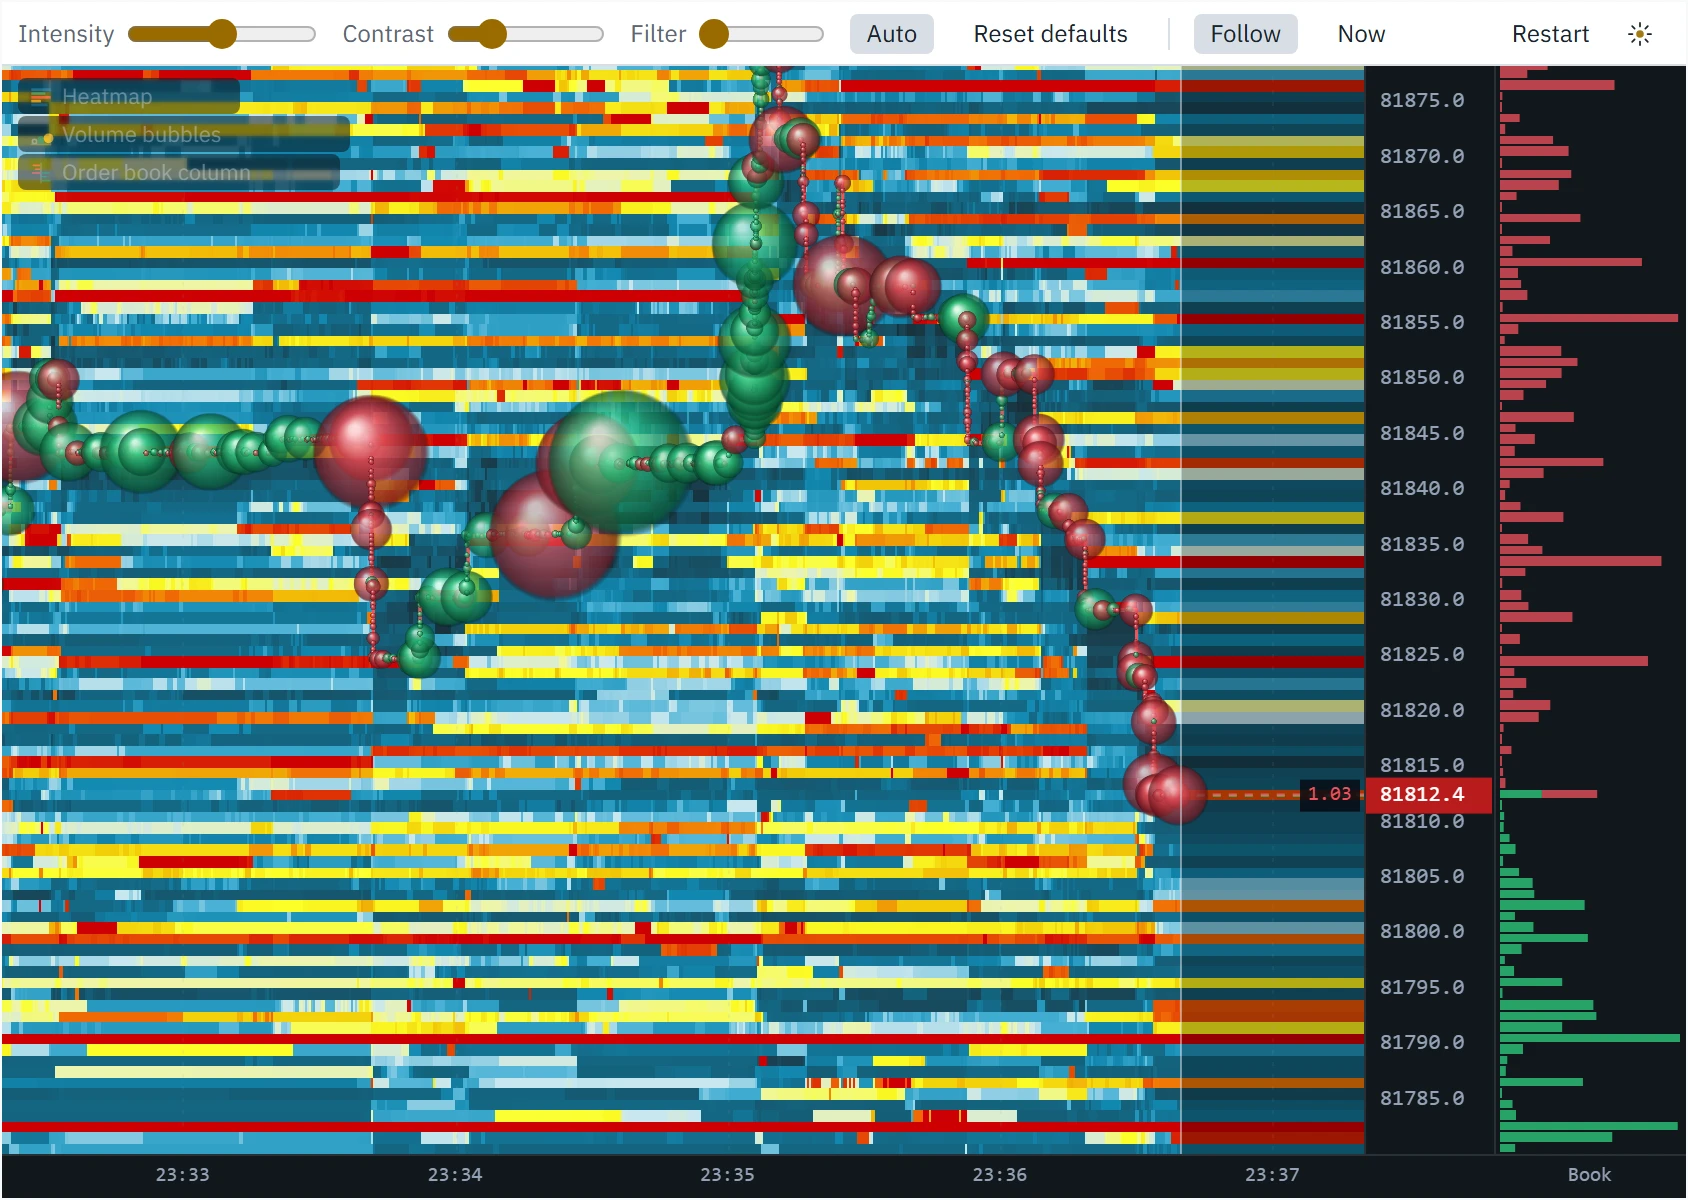Jump to Now
Viewport: 1688px width, 1200px height.
(1361, 34)
